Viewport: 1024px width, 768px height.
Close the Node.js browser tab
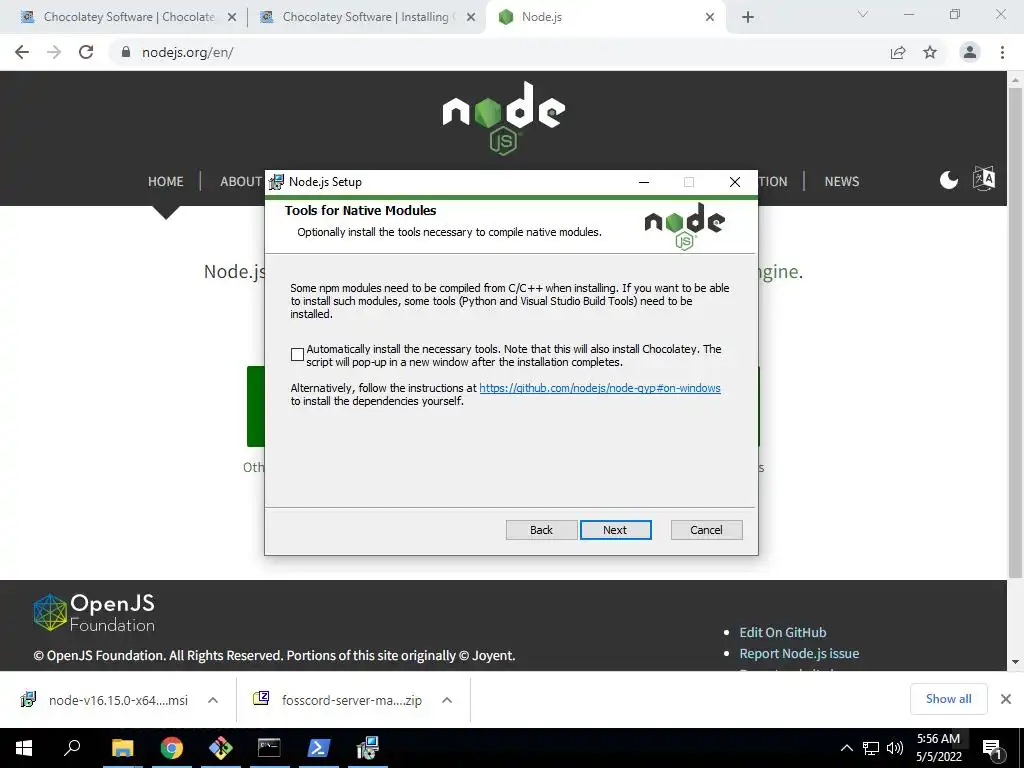(x=710, y=18)
